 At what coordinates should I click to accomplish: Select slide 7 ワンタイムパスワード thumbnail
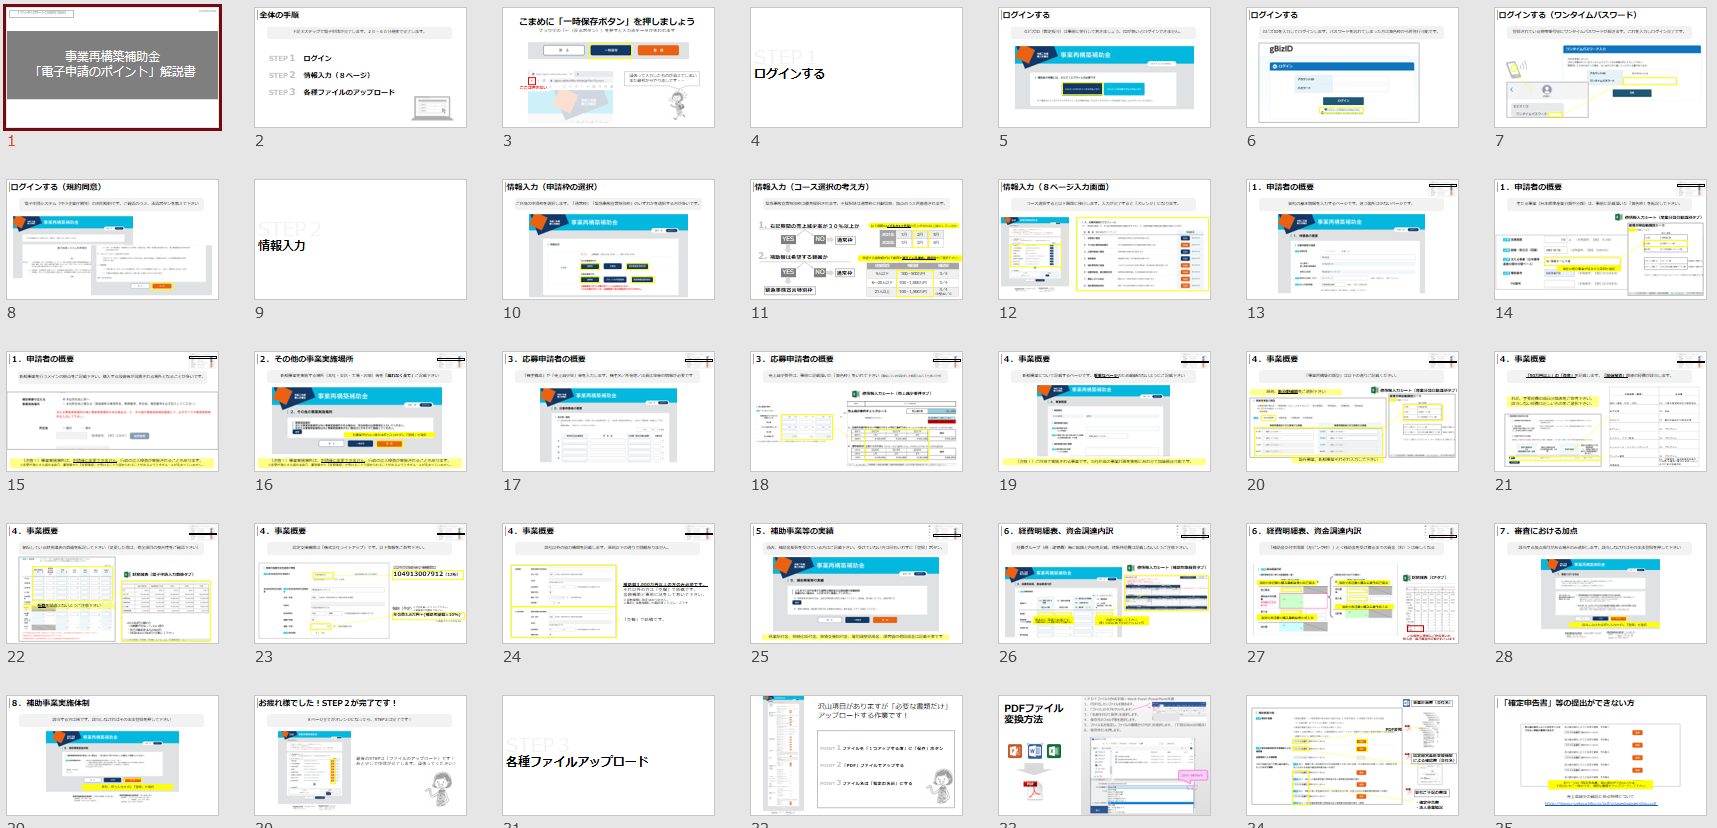pyautogui.click(x=1600, y=68)
